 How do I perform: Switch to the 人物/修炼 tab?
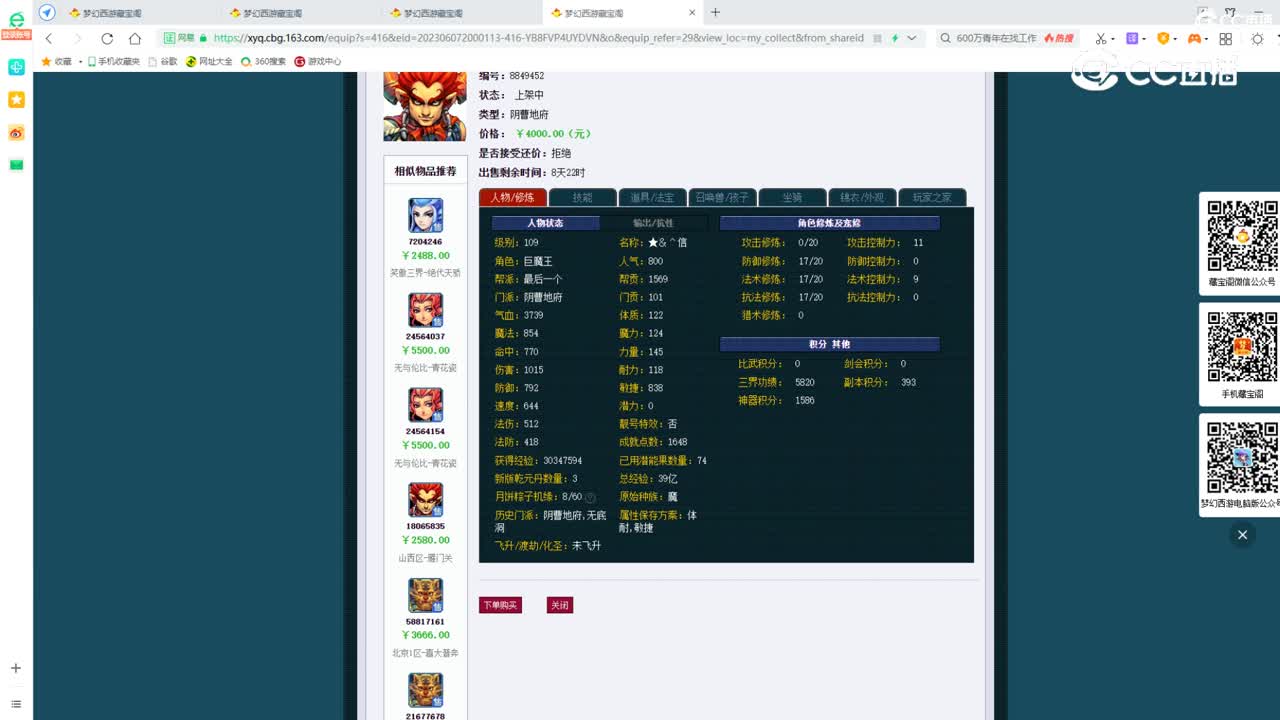513,197
